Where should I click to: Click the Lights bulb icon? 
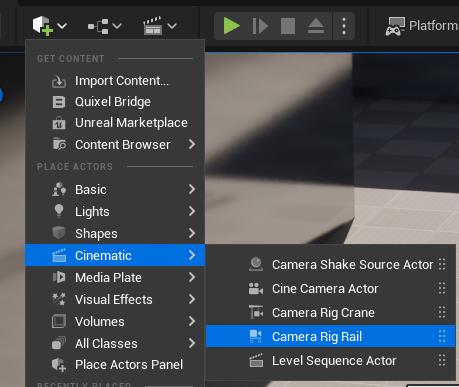pos(59,211)
